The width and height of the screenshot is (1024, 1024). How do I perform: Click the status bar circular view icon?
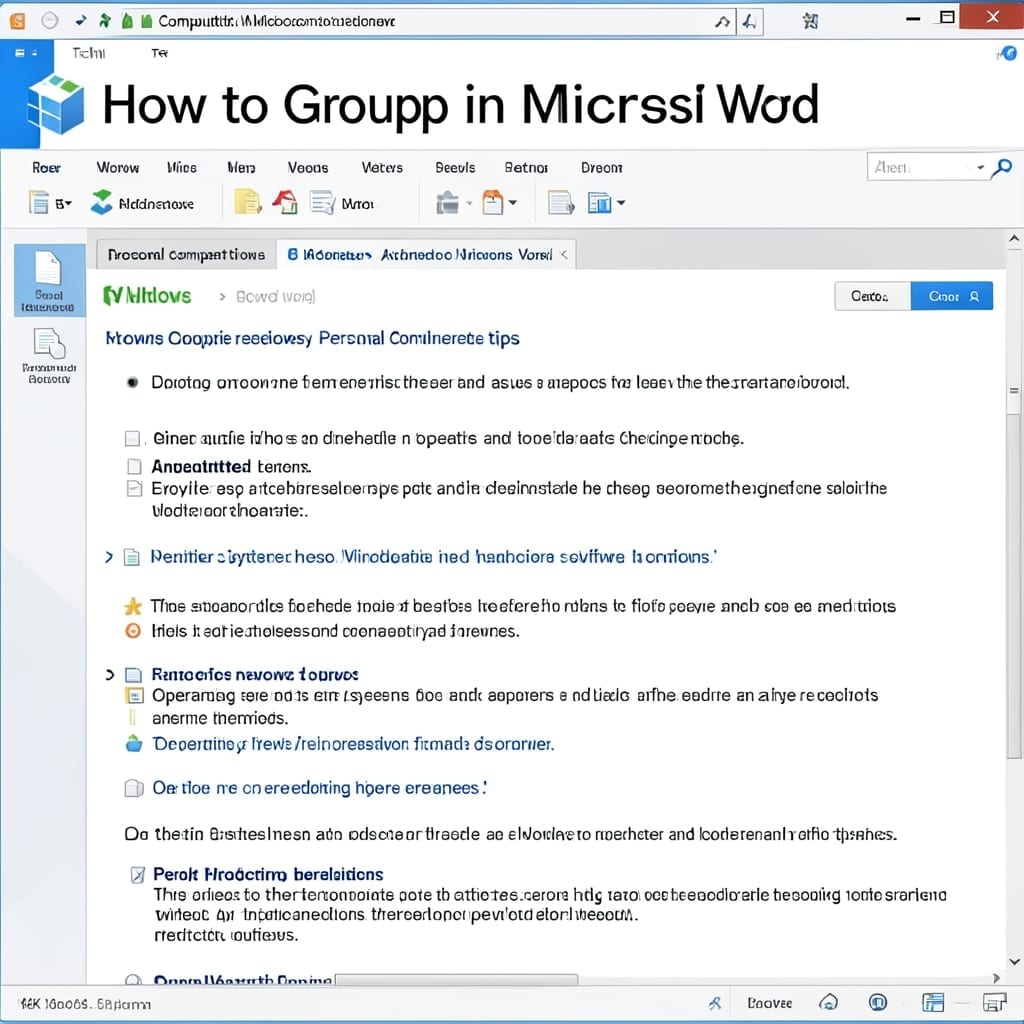tap(878, 1002)
